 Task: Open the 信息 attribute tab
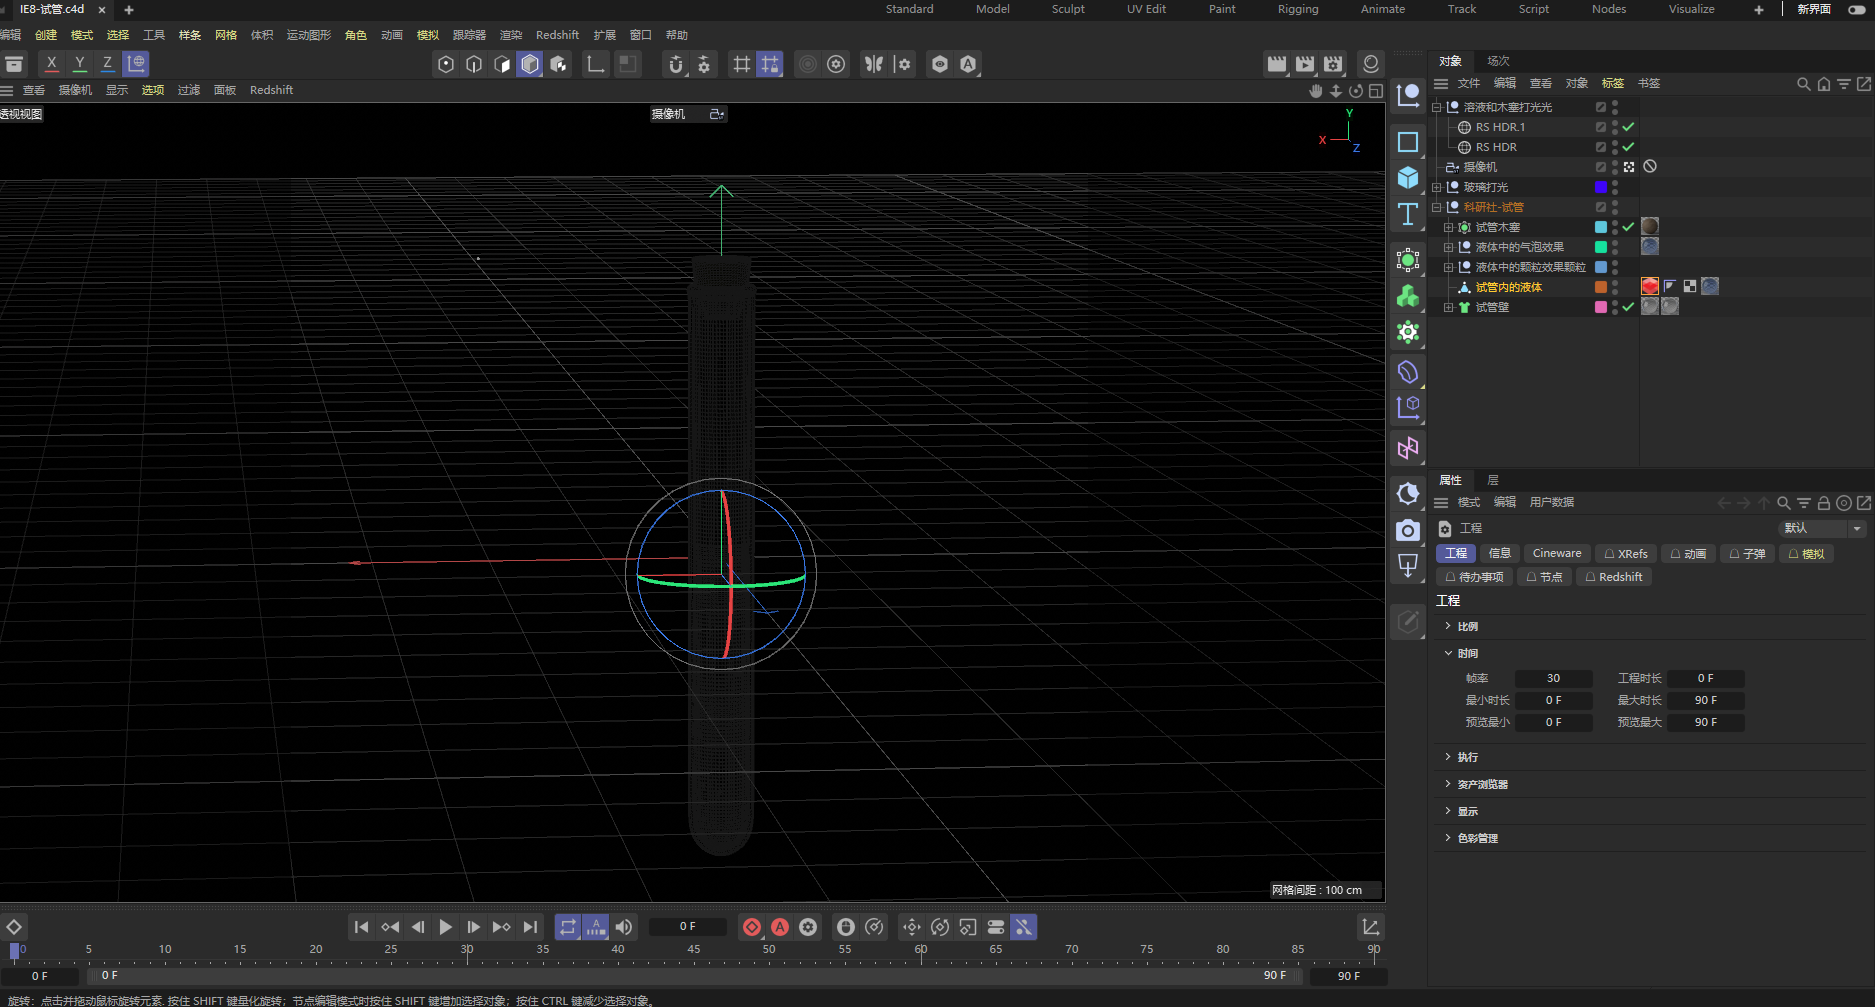1499,553
